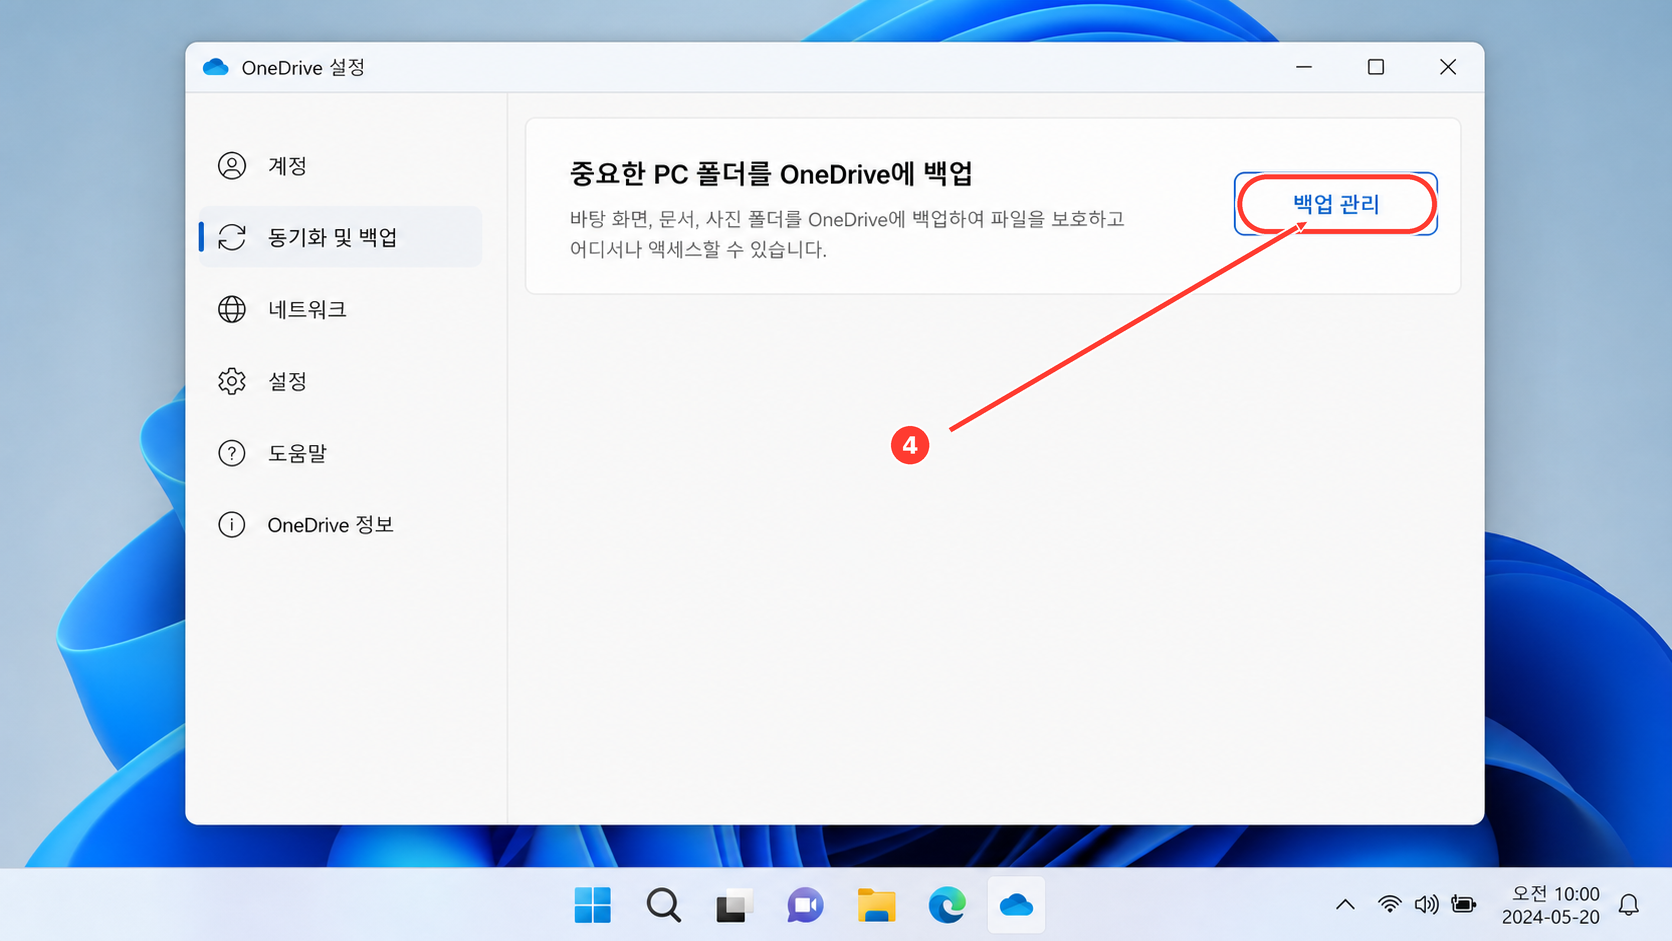The width and height of the screenshot is (1672, 941).
Task: Open Task View from the taskbar
Action: point(733,906)
